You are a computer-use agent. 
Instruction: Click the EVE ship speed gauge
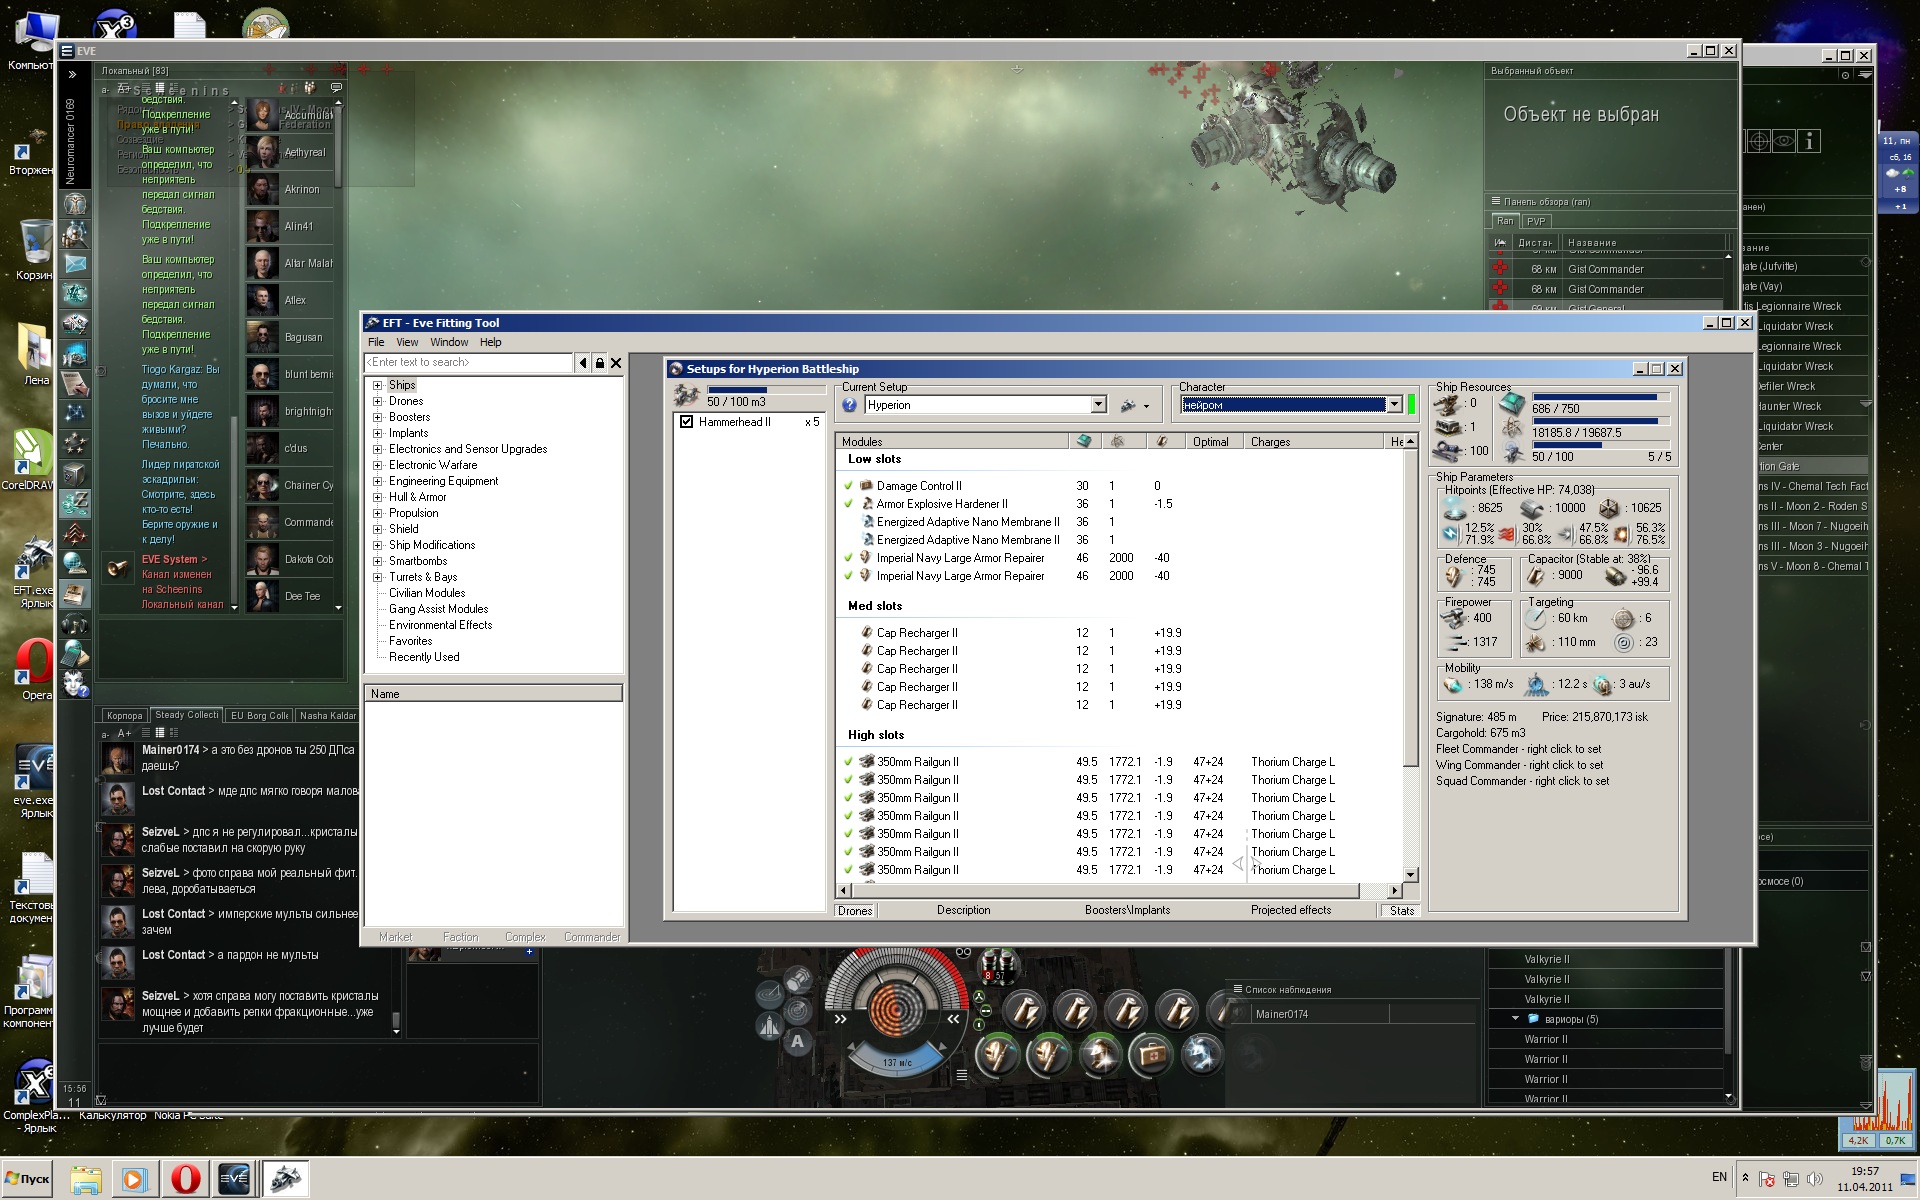(x=896, y=1062)
